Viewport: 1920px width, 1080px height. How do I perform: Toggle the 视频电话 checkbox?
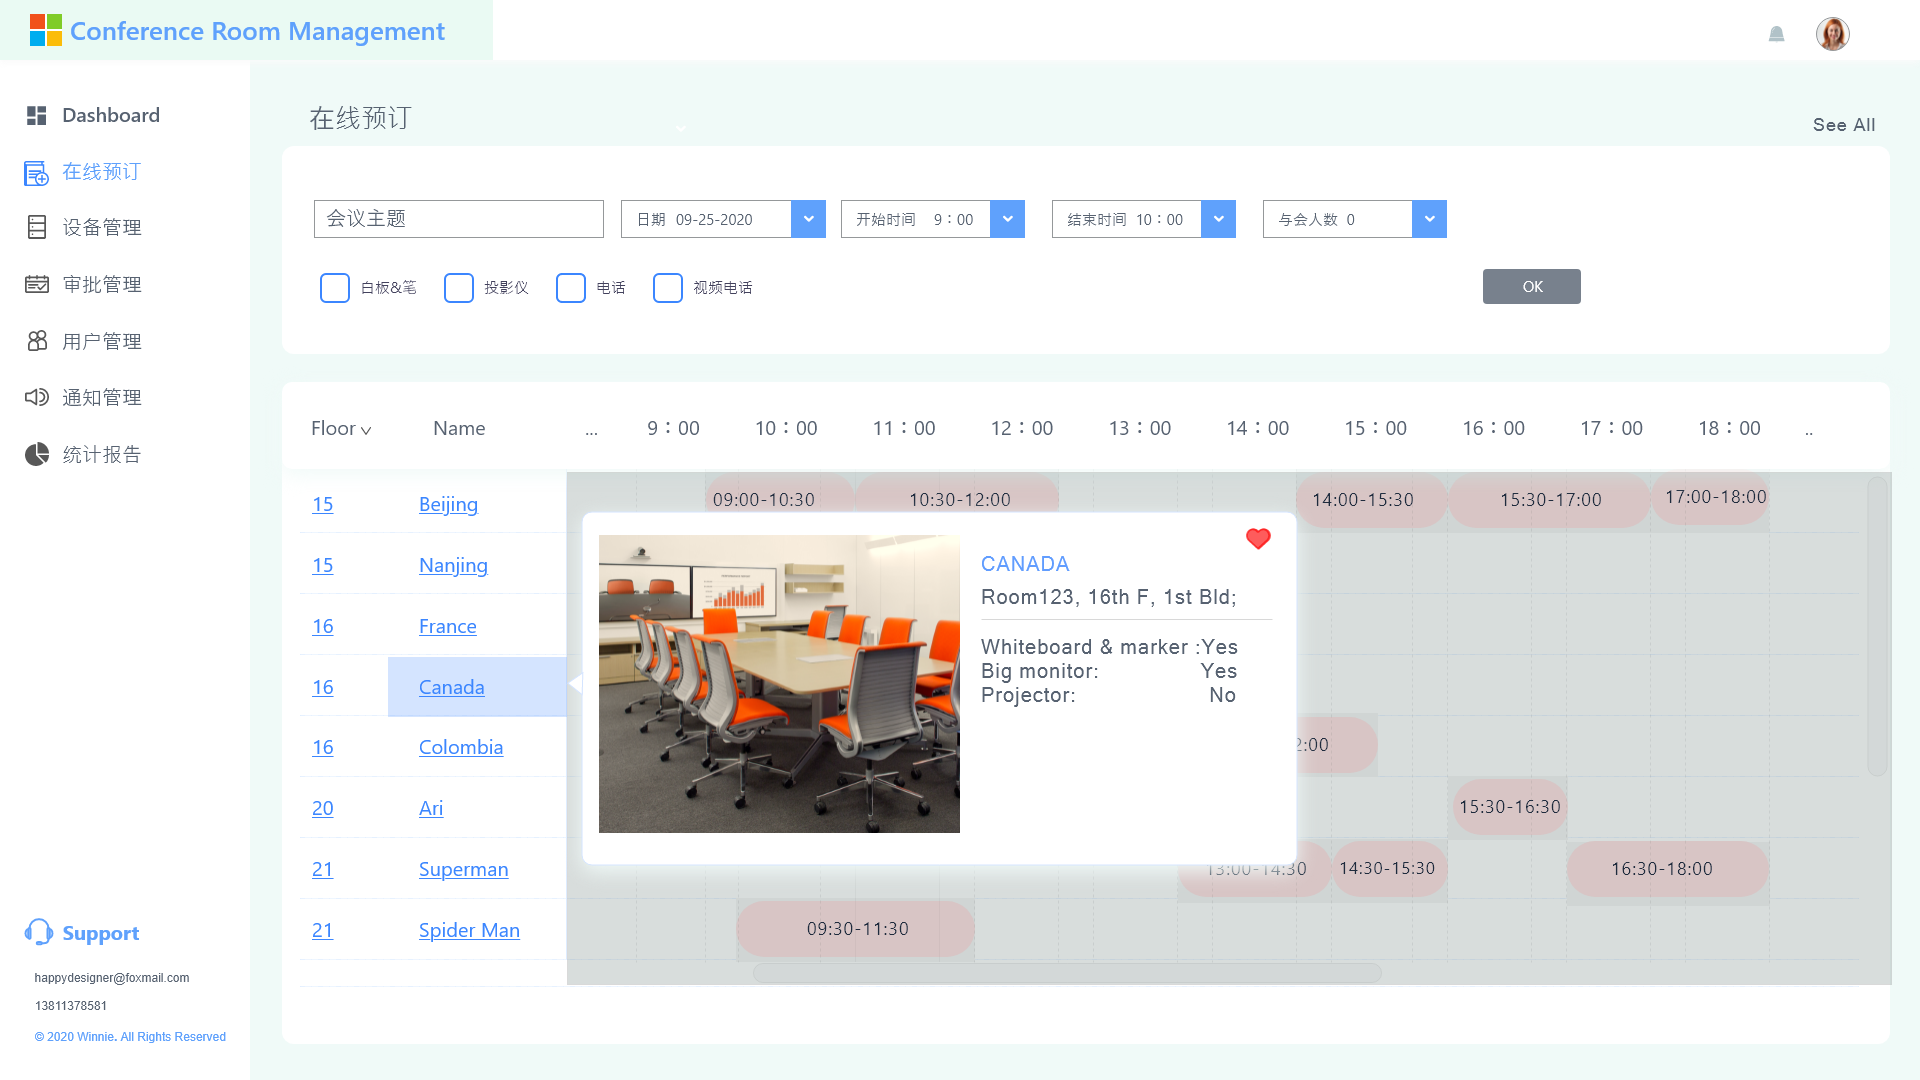(x=668, y=288)
